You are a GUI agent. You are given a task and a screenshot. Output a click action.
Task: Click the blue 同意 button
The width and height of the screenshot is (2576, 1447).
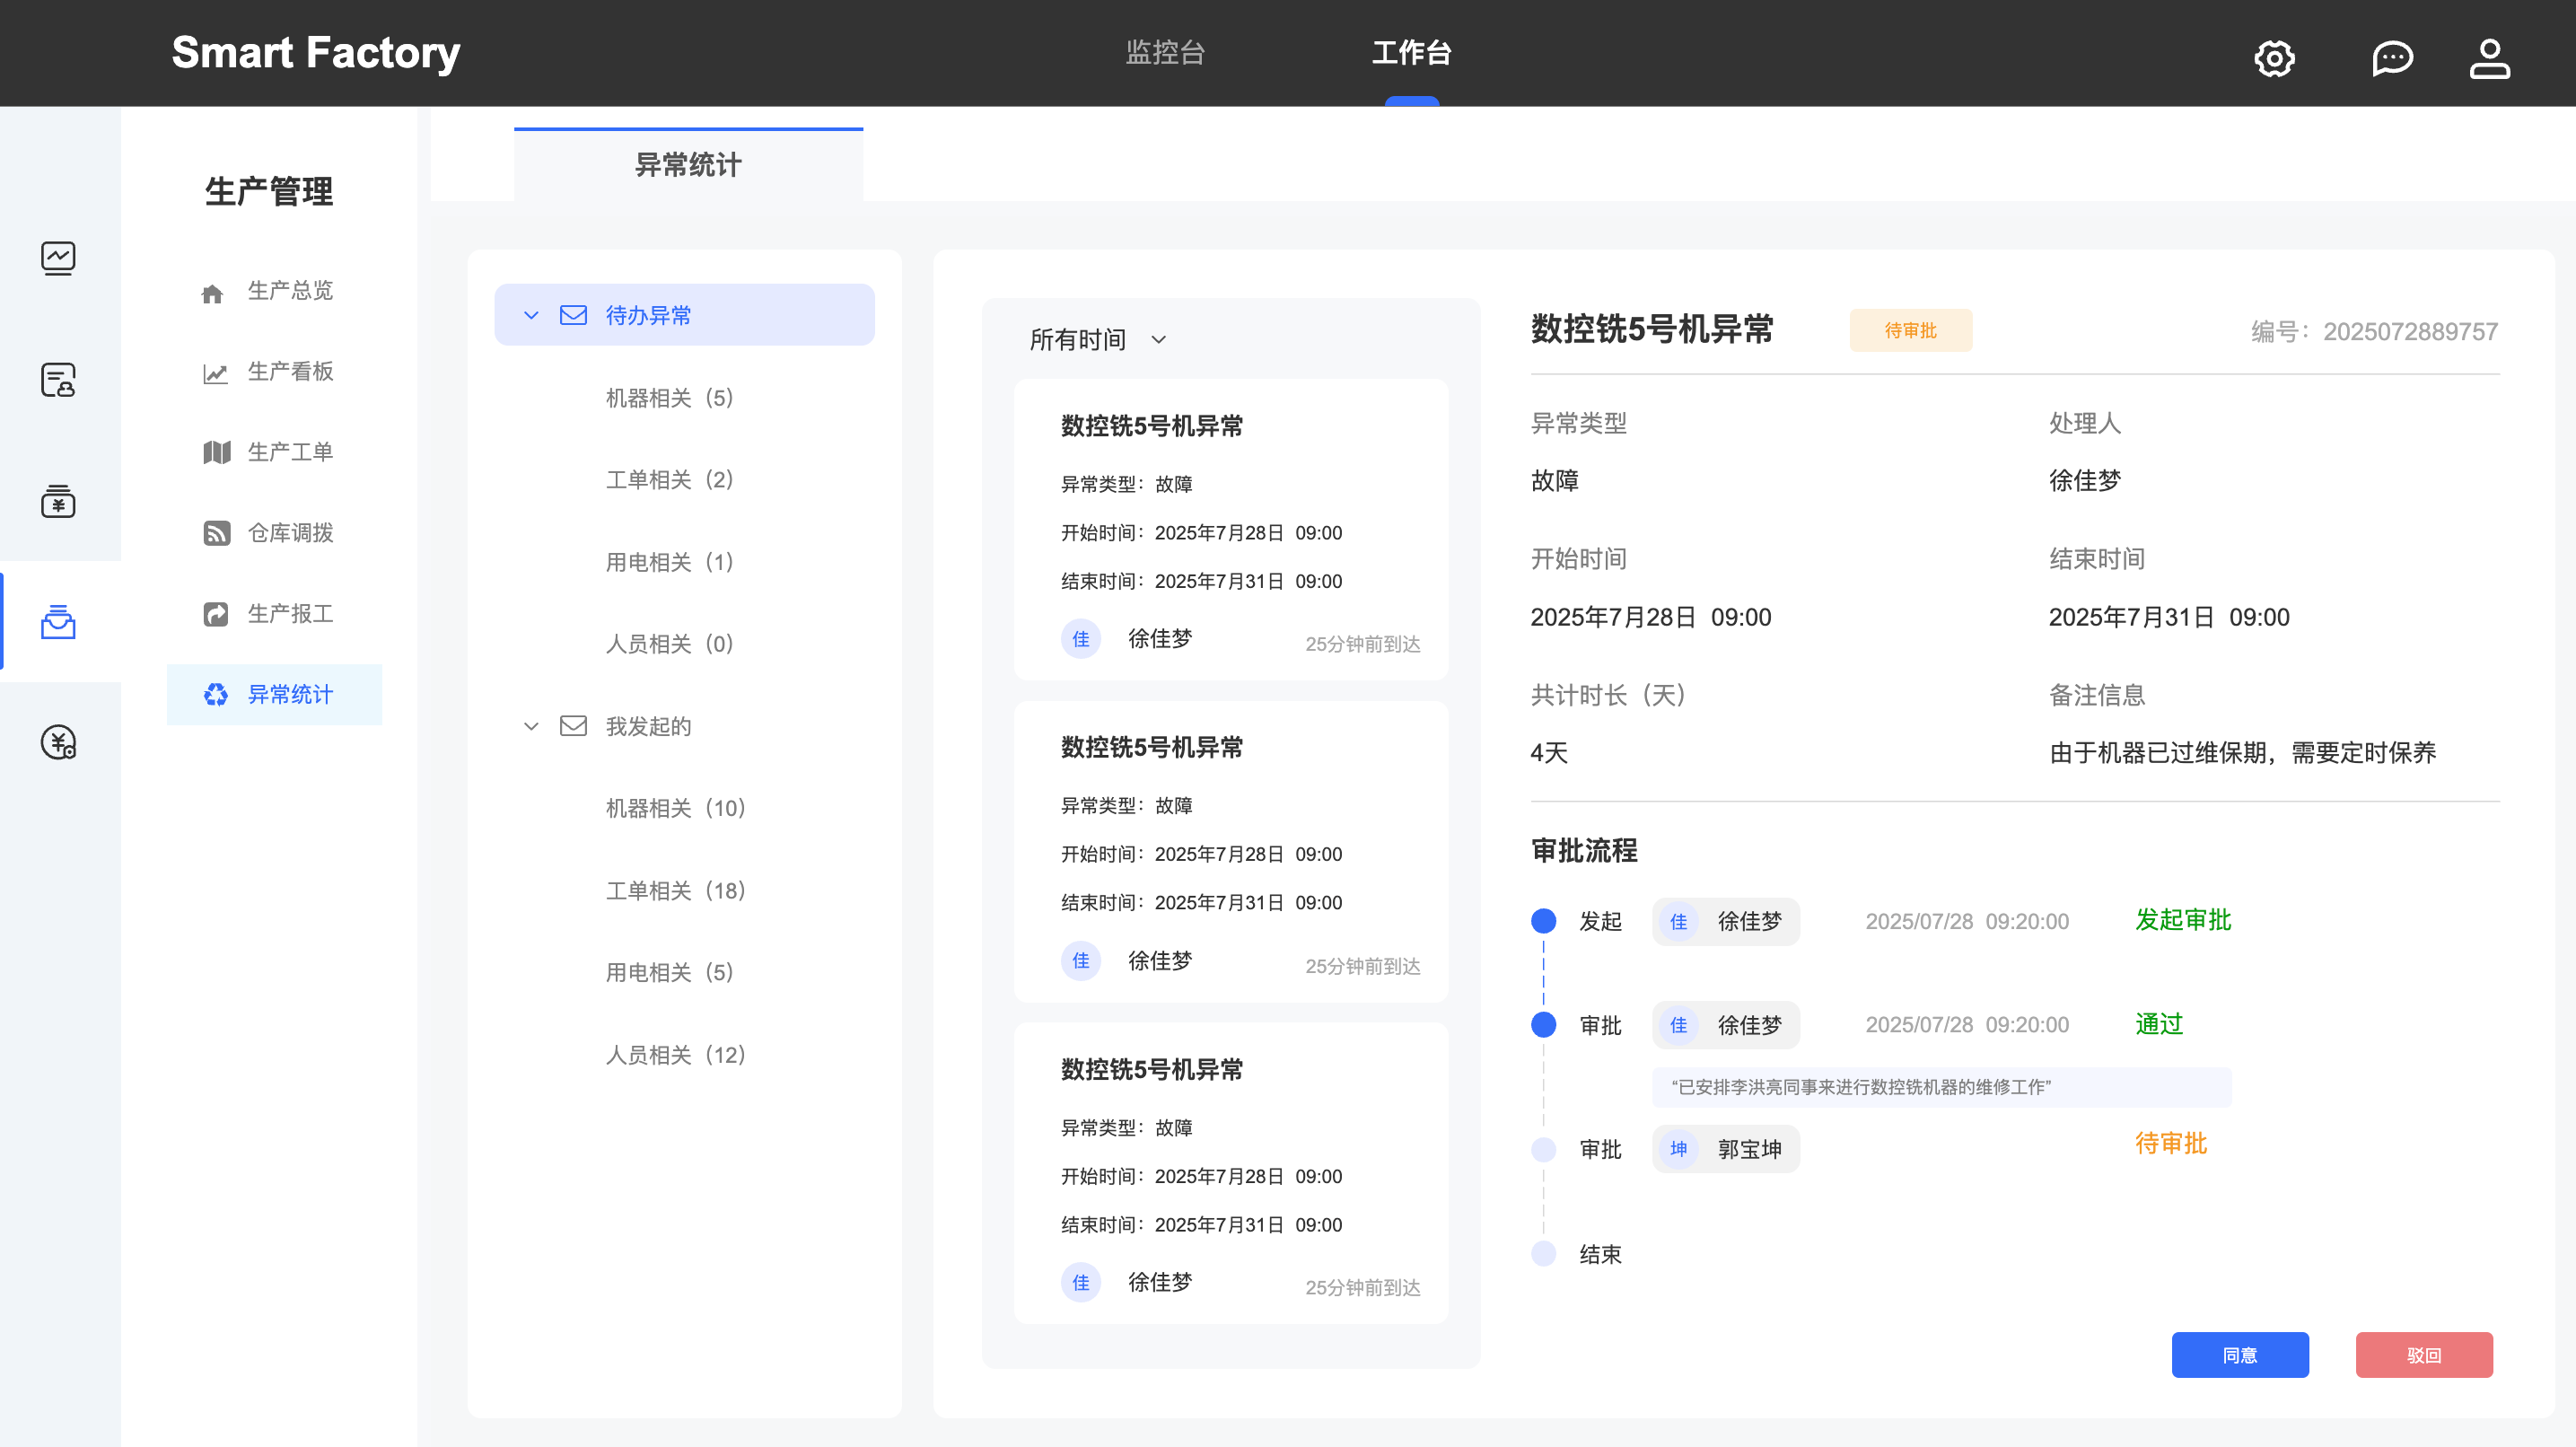[2239, 1354]
